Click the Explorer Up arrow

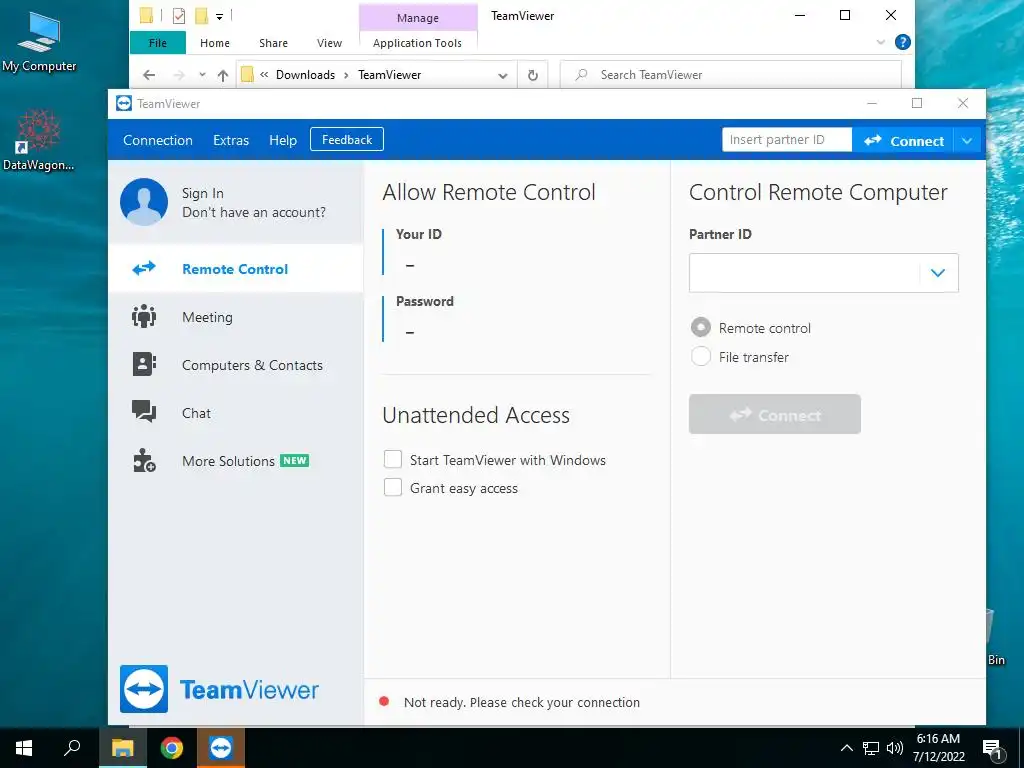[223, 75]
